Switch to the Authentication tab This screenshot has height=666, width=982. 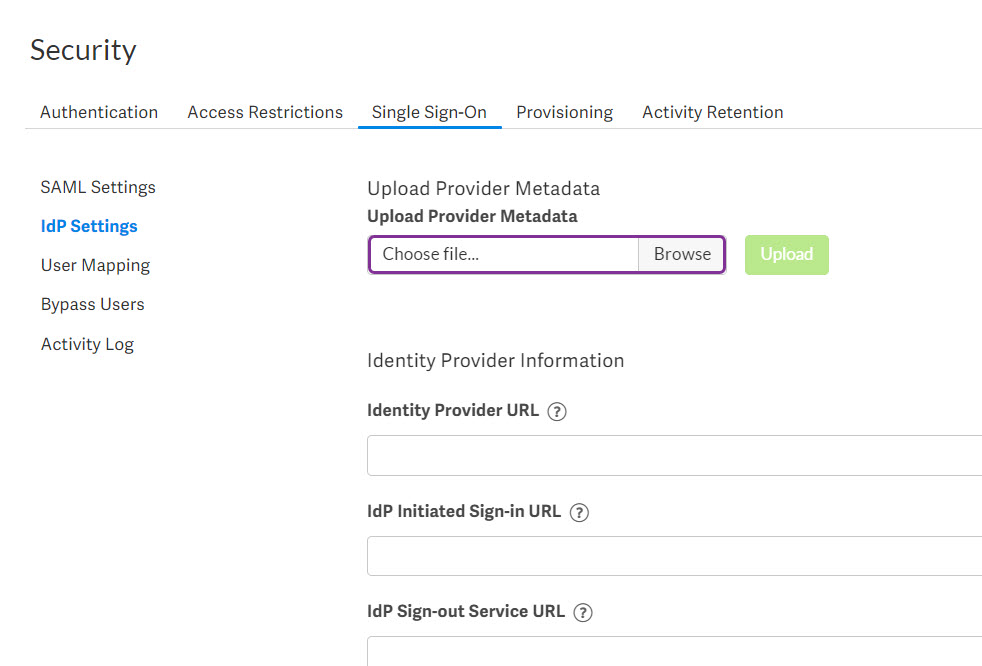pyautogui.click(x=99, y=112)
